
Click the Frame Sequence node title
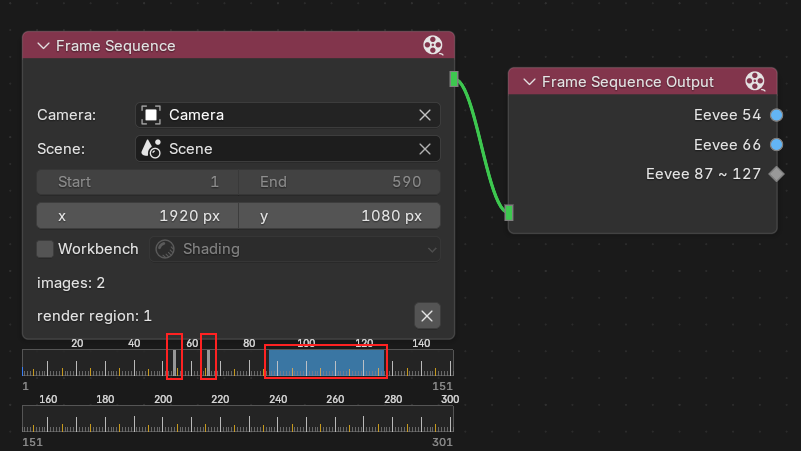pos(115,46)
